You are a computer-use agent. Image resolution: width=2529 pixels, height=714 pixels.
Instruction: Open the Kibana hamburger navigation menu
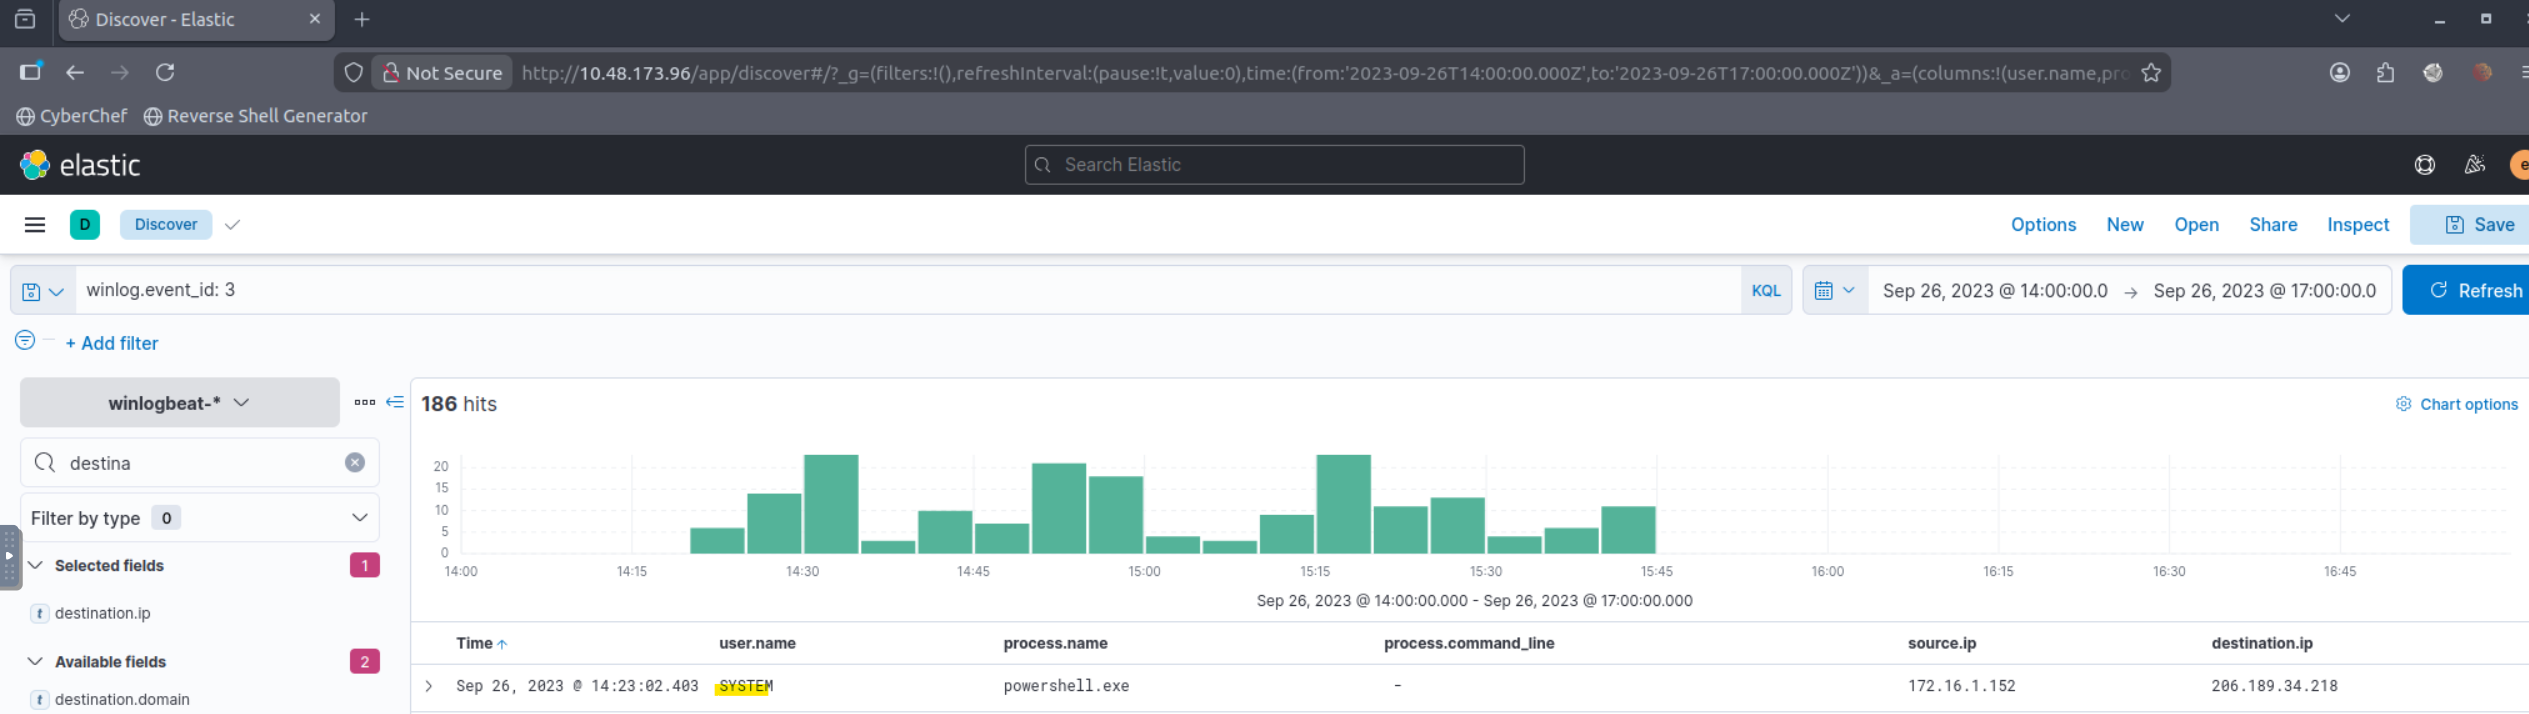pos(35,225)
